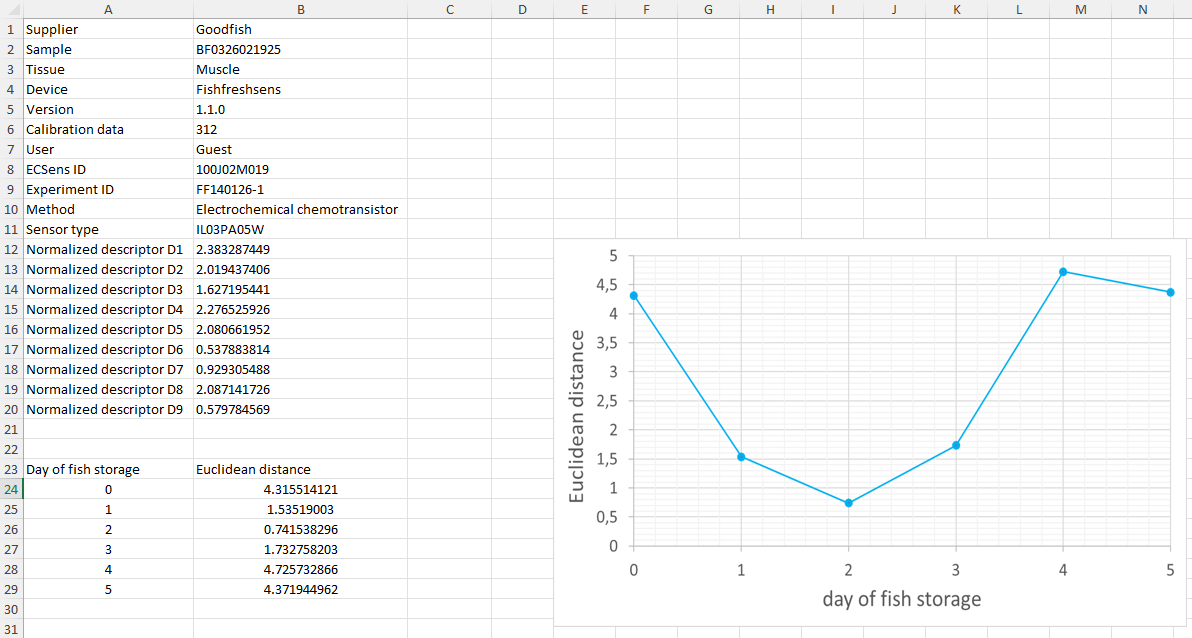Select D7 value 0.929305488
The height and width of the screenshot is (638, 1192).
(300, 370)
